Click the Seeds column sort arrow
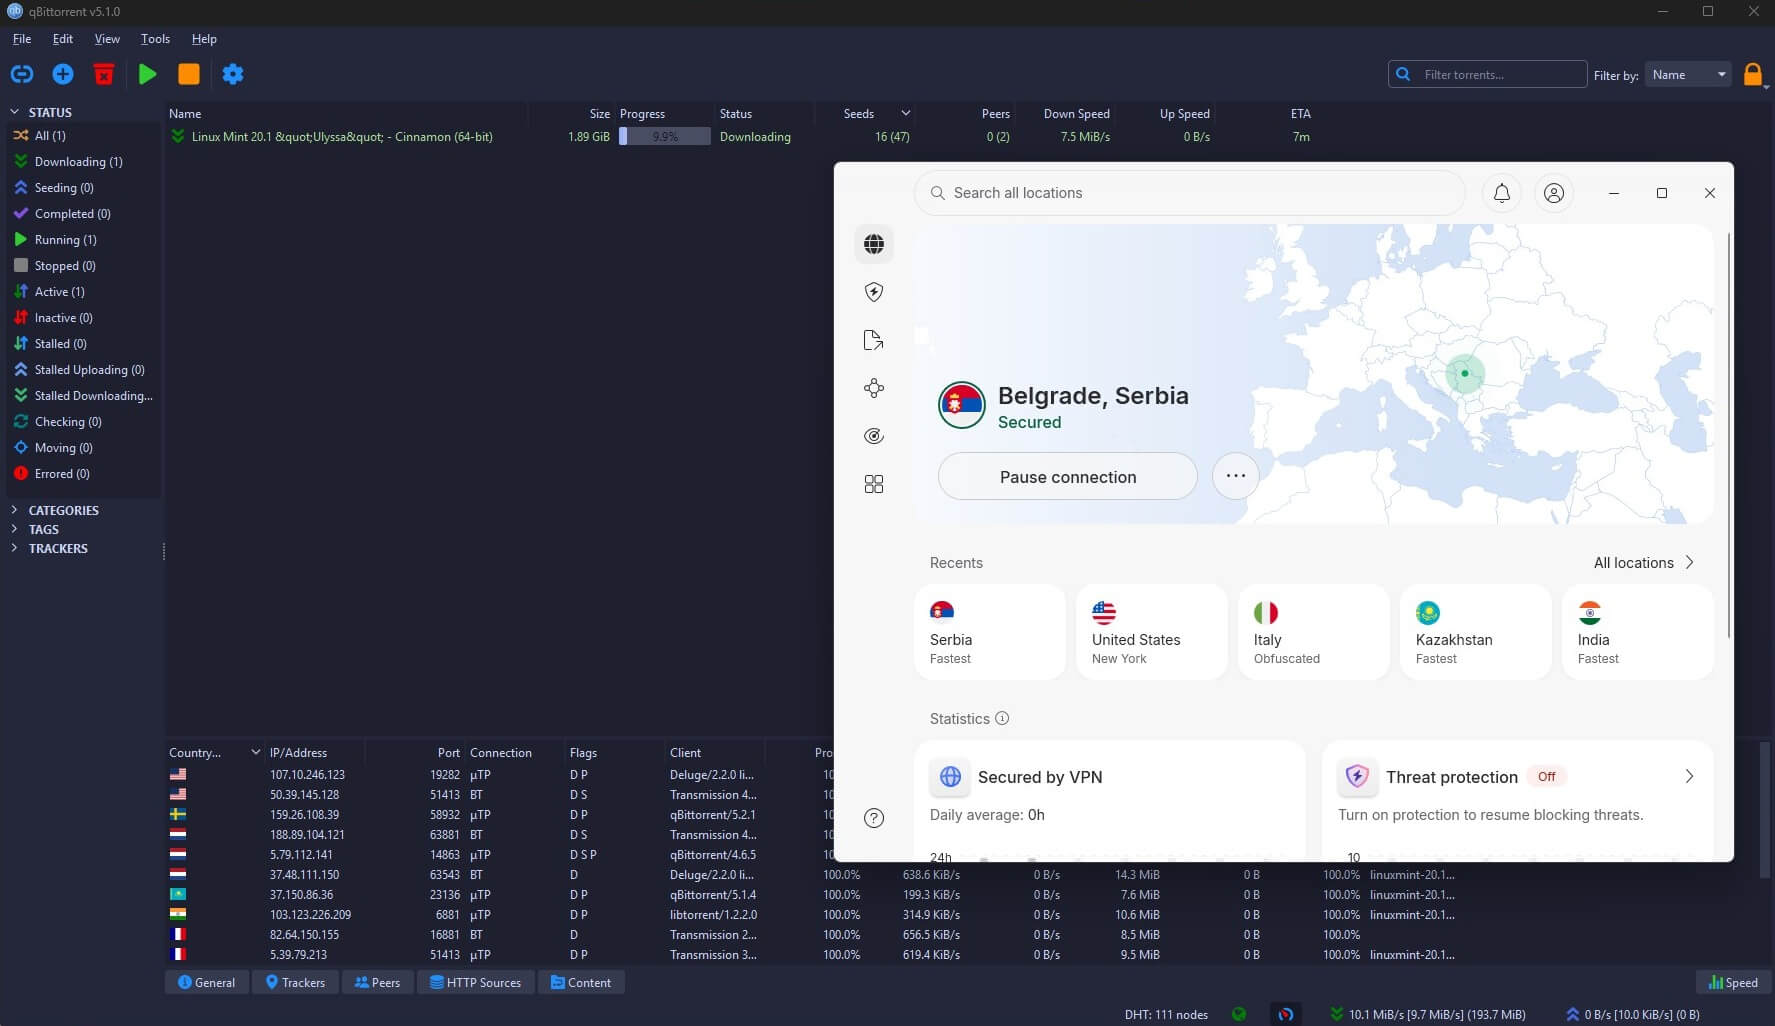Screen dimensions: 1775x1026 click(x=905, y=113)
